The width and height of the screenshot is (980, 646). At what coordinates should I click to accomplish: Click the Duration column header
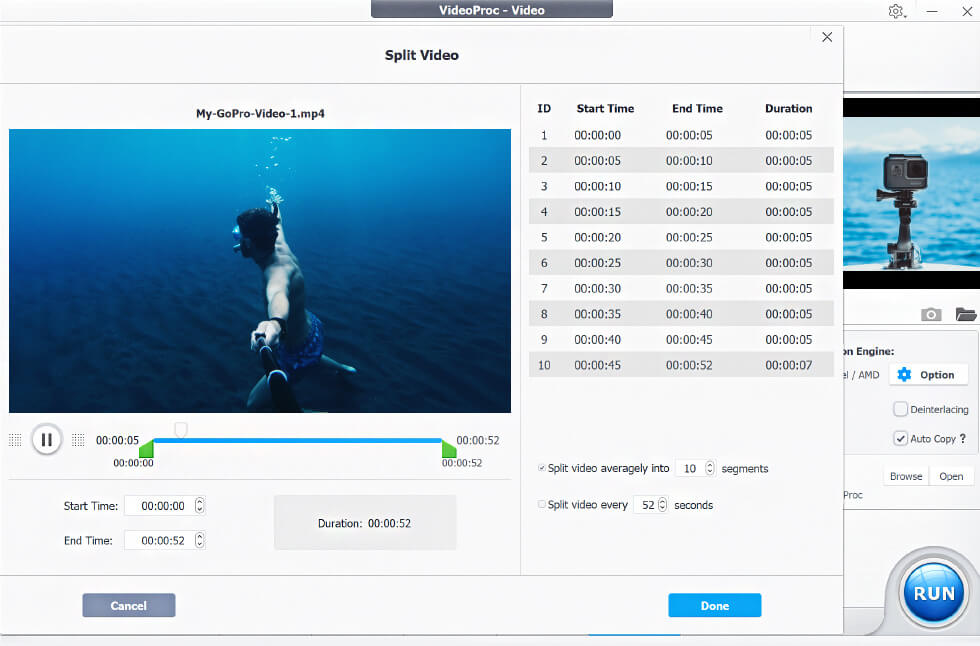(x=789, y=109)
